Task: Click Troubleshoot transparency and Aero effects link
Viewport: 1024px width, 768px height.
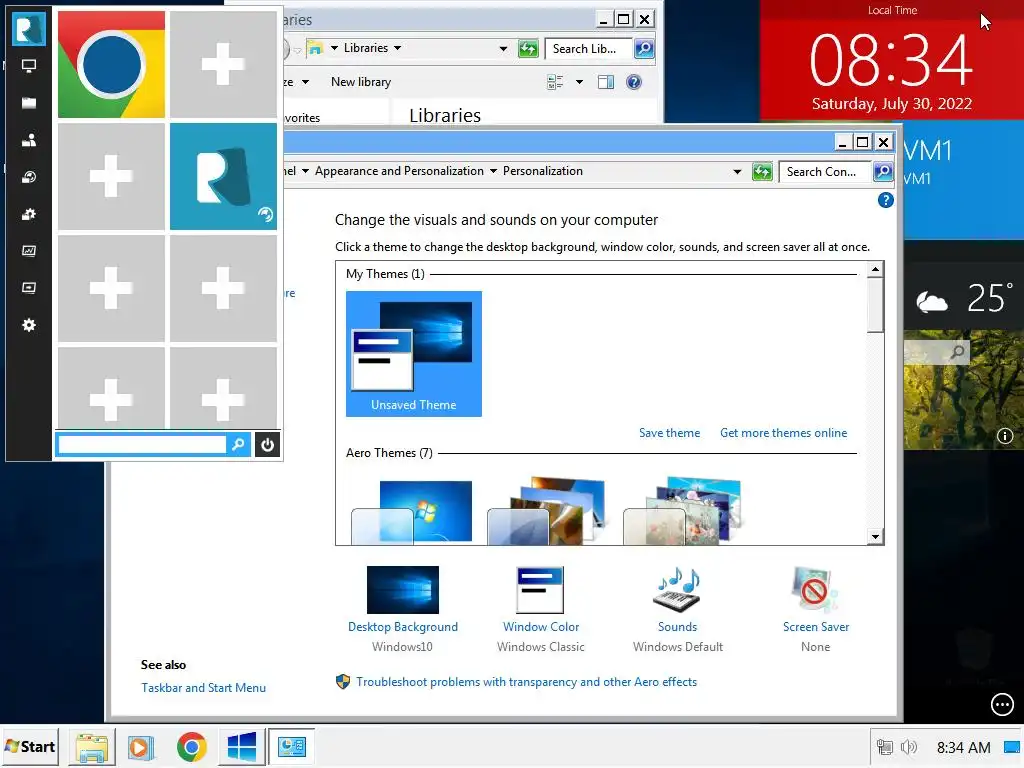Action: point(526,682)
